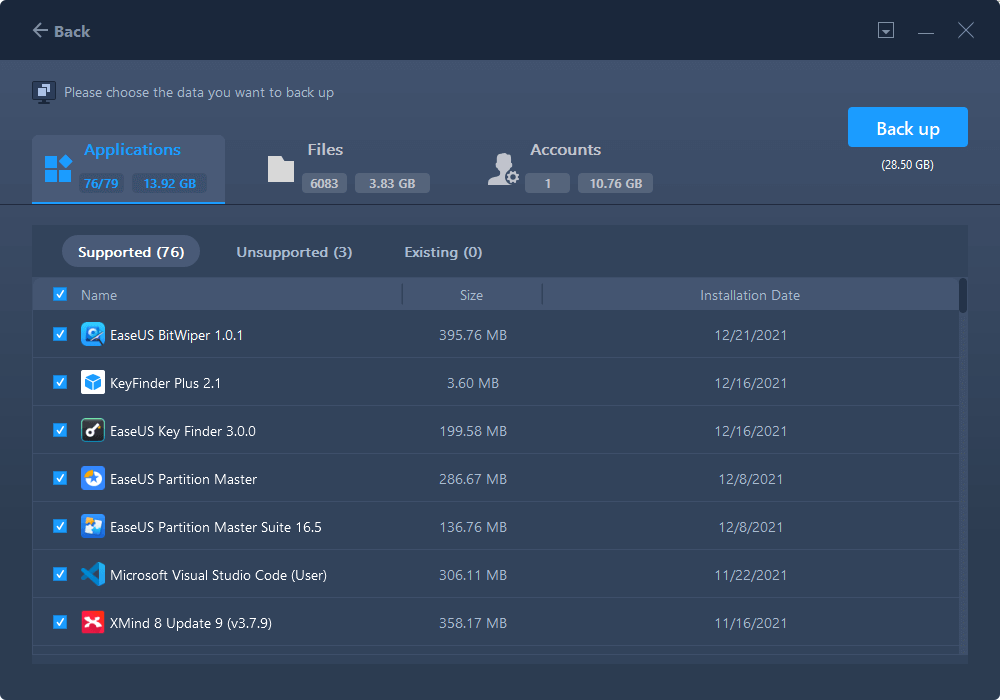Sort by the Installation Date column header
This screenshot has width=1000, height=700.
749,295
